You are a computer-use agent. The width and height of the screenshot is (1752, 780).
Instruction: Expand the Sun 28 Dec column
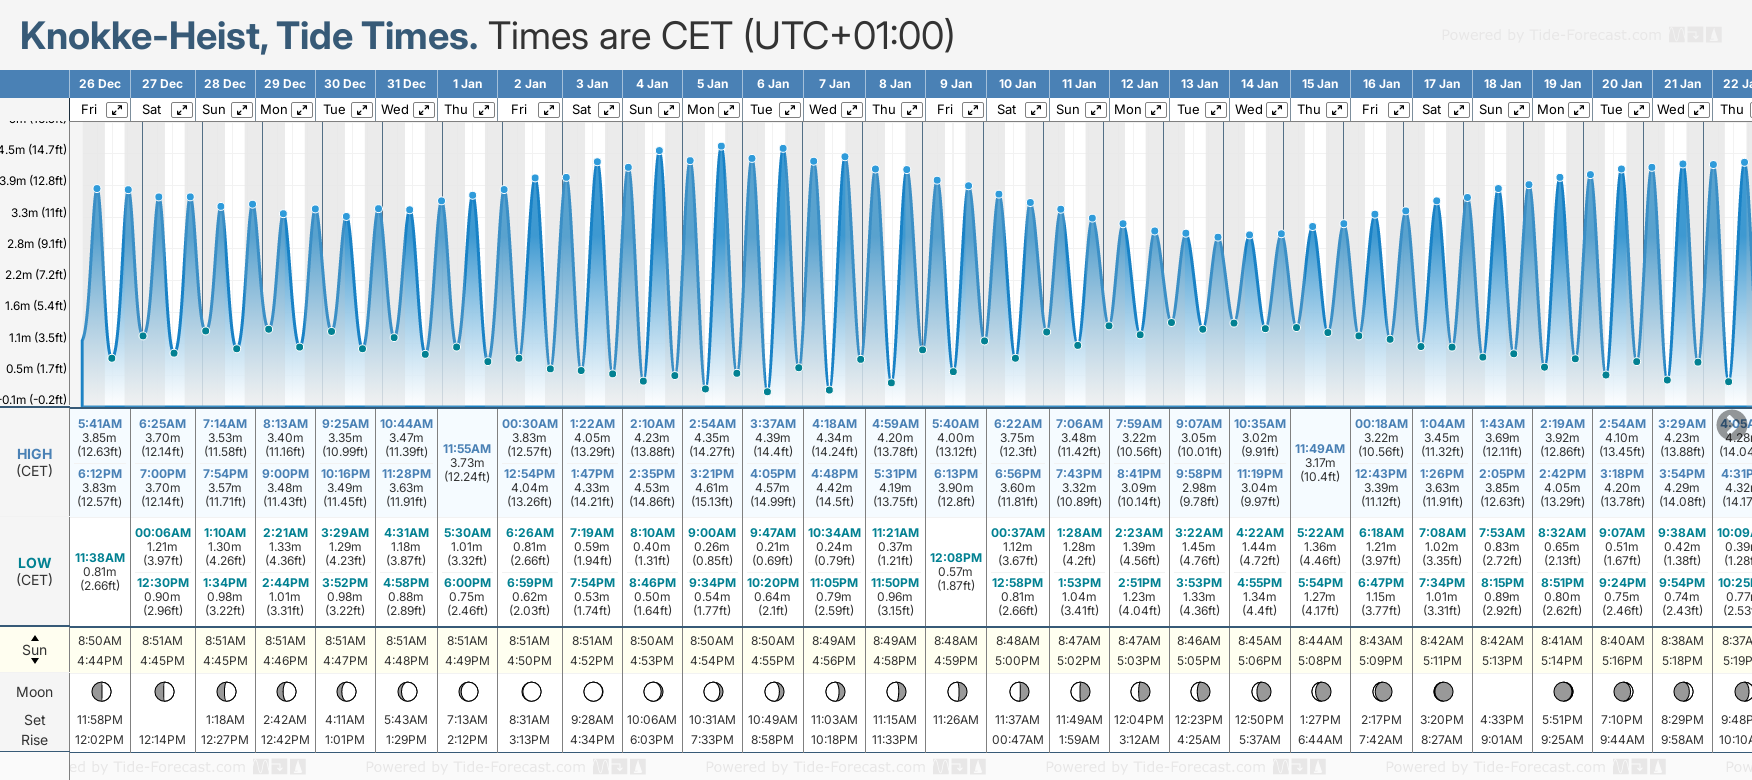(x=241, y=110)
